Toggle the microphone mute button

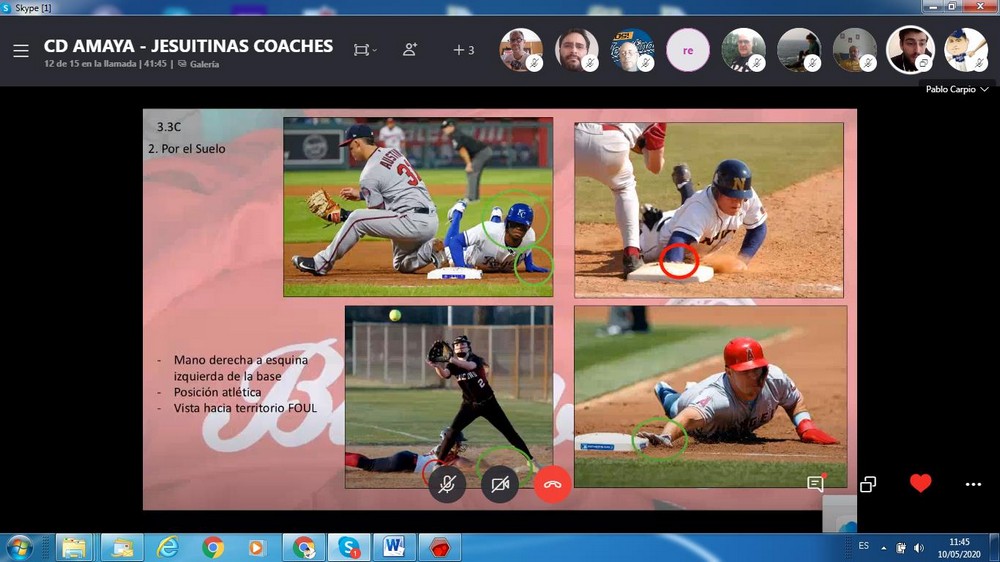[x=447, y=484]
